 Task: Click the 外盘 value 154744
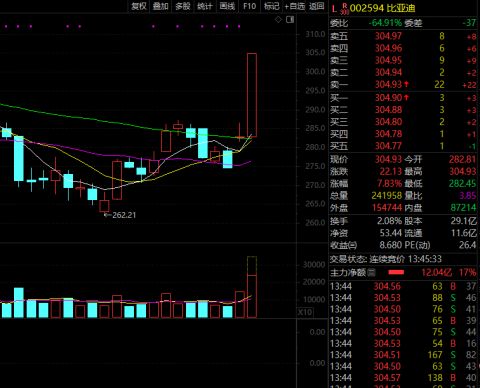point(387,207)
